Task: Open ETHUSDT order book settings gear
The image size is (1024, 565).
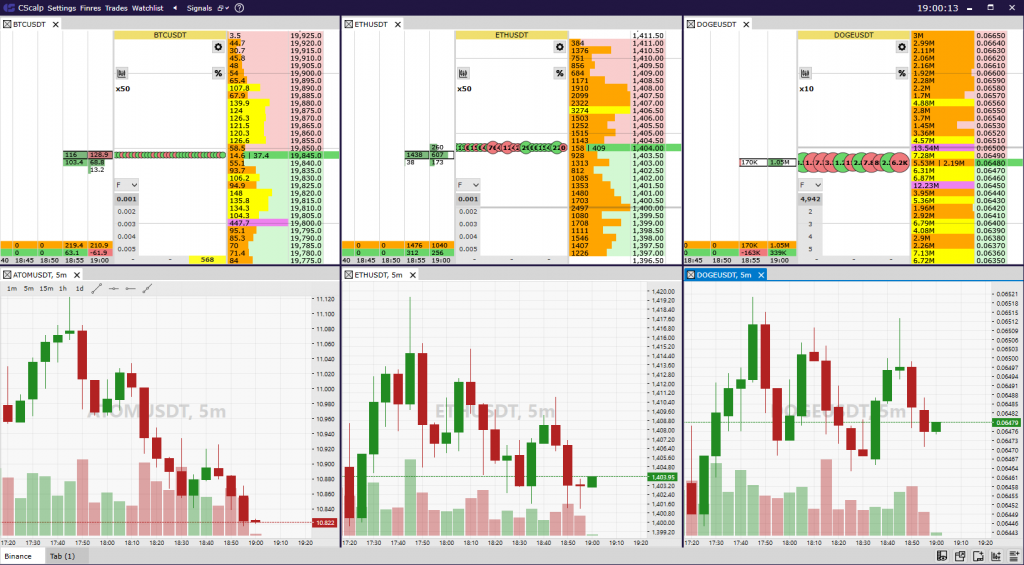Action: (560, 47)
